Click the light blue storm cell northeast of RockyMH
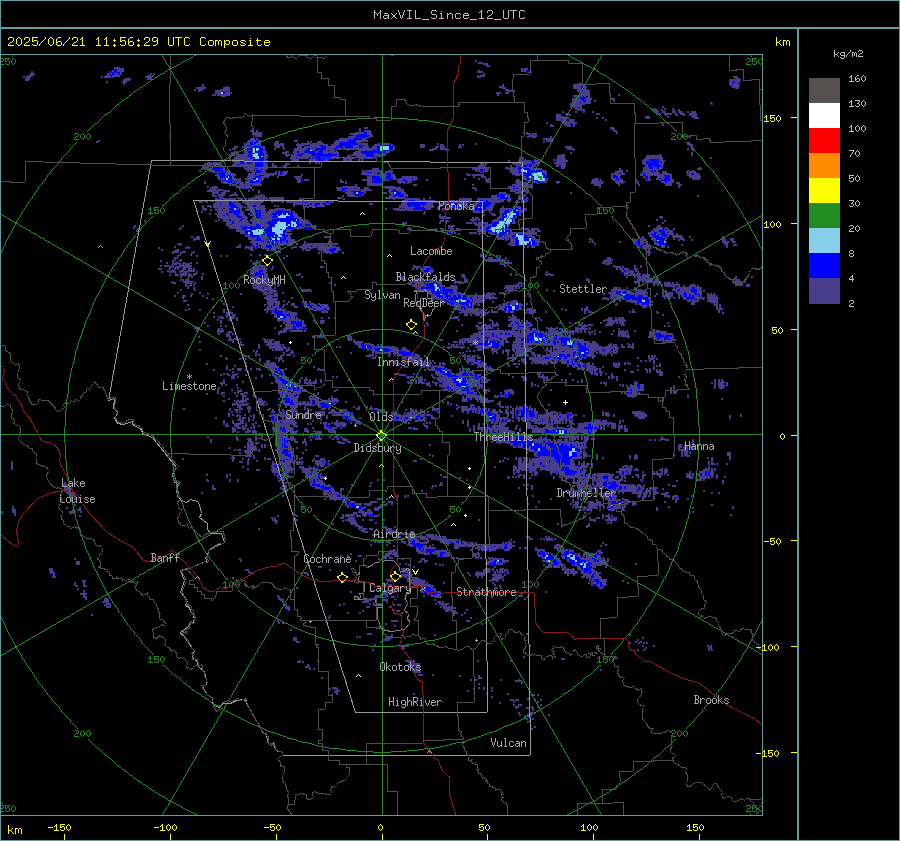The image size is (900, 841). point(278,225)
